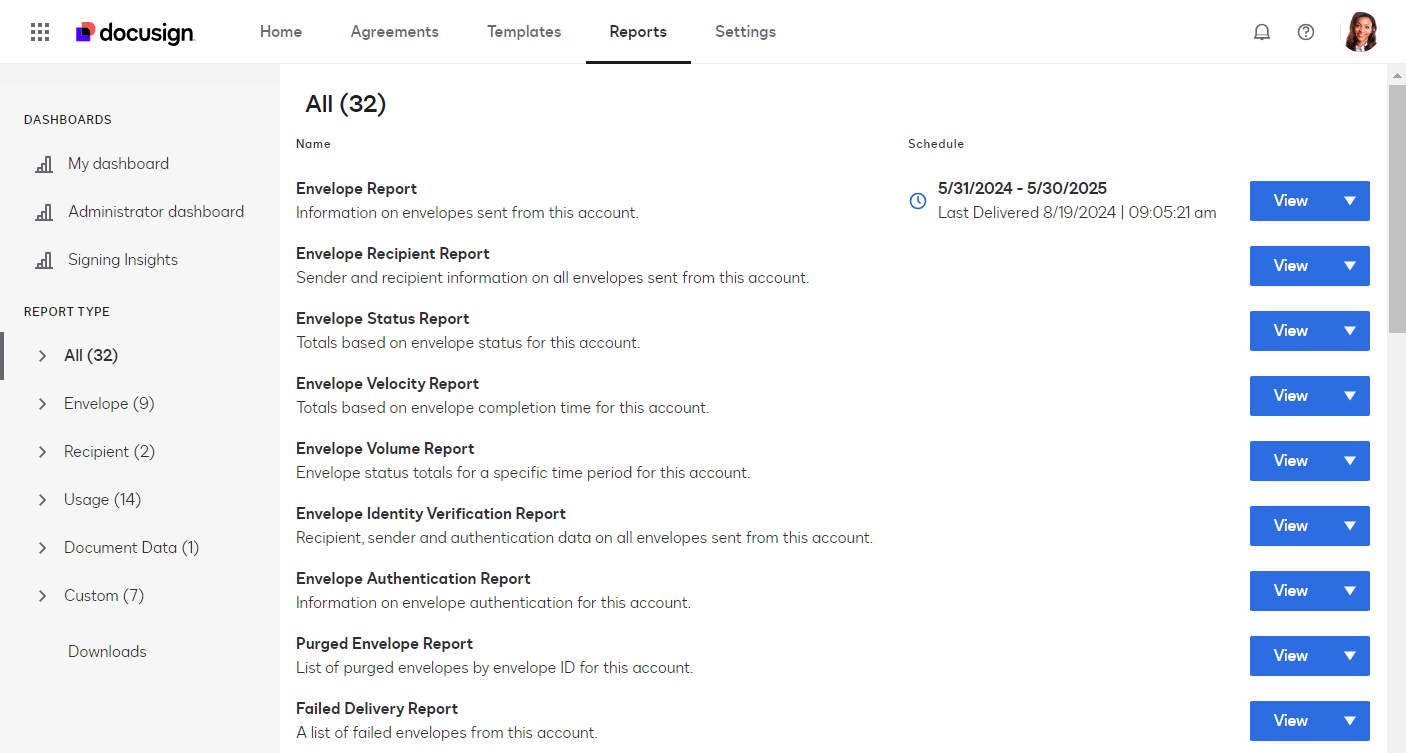The image size is (1406, 753).
Task: Open the app launcher grid icon
Action: (40, 32)
